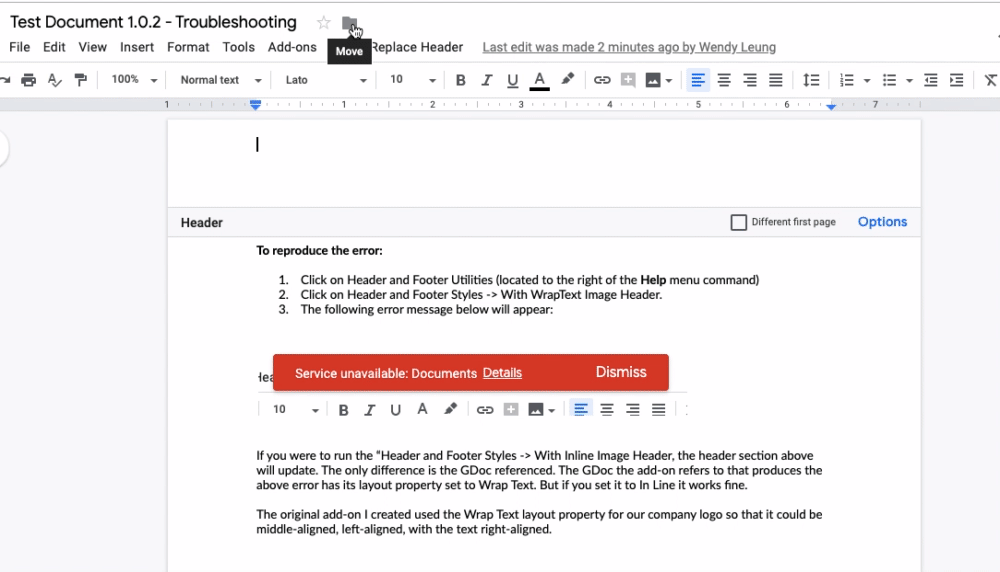Open the insert image dropdown arrow
1000x572 pixels.
pyautogui.click(x=668, y=80)
